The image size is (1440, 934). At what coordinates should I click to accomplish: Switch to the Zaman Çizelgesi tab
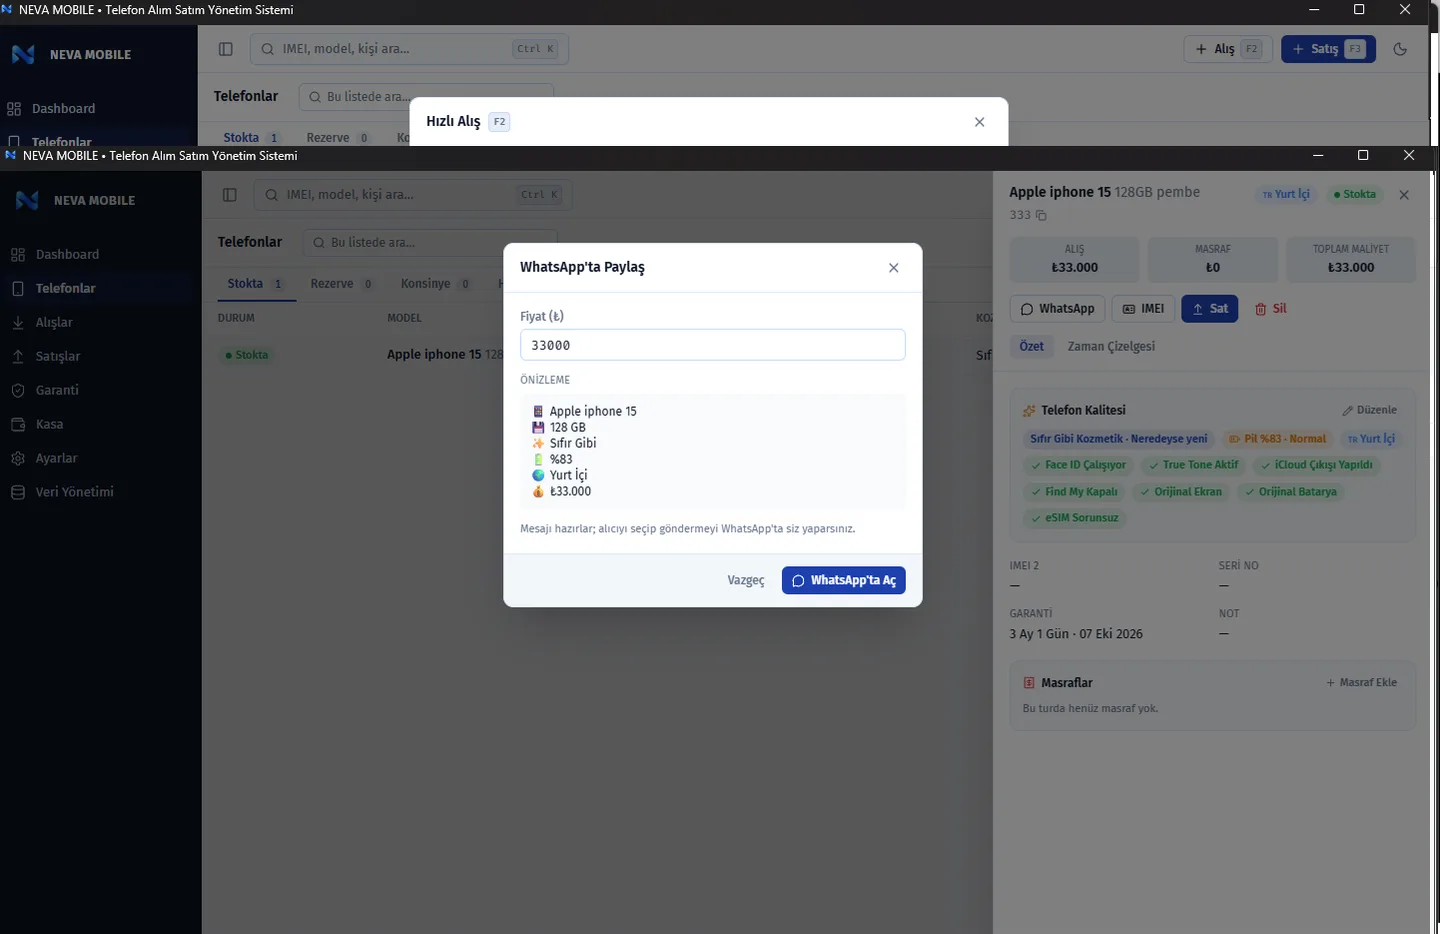[x=1111, y=346]
